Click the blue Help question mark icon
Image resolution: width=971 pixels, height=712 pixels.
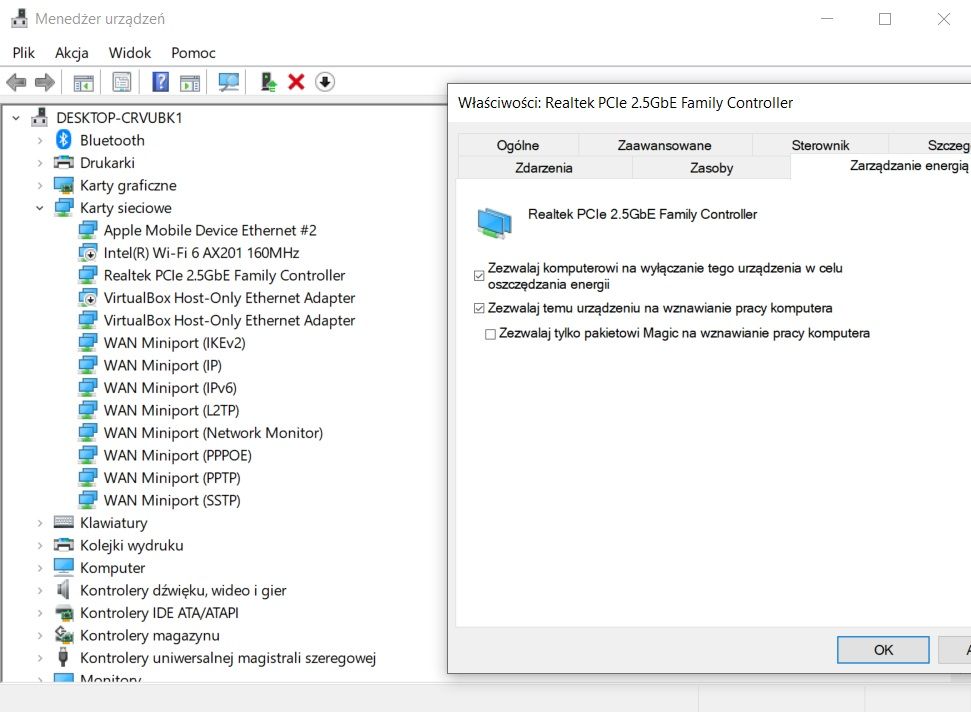coord(160,82)
